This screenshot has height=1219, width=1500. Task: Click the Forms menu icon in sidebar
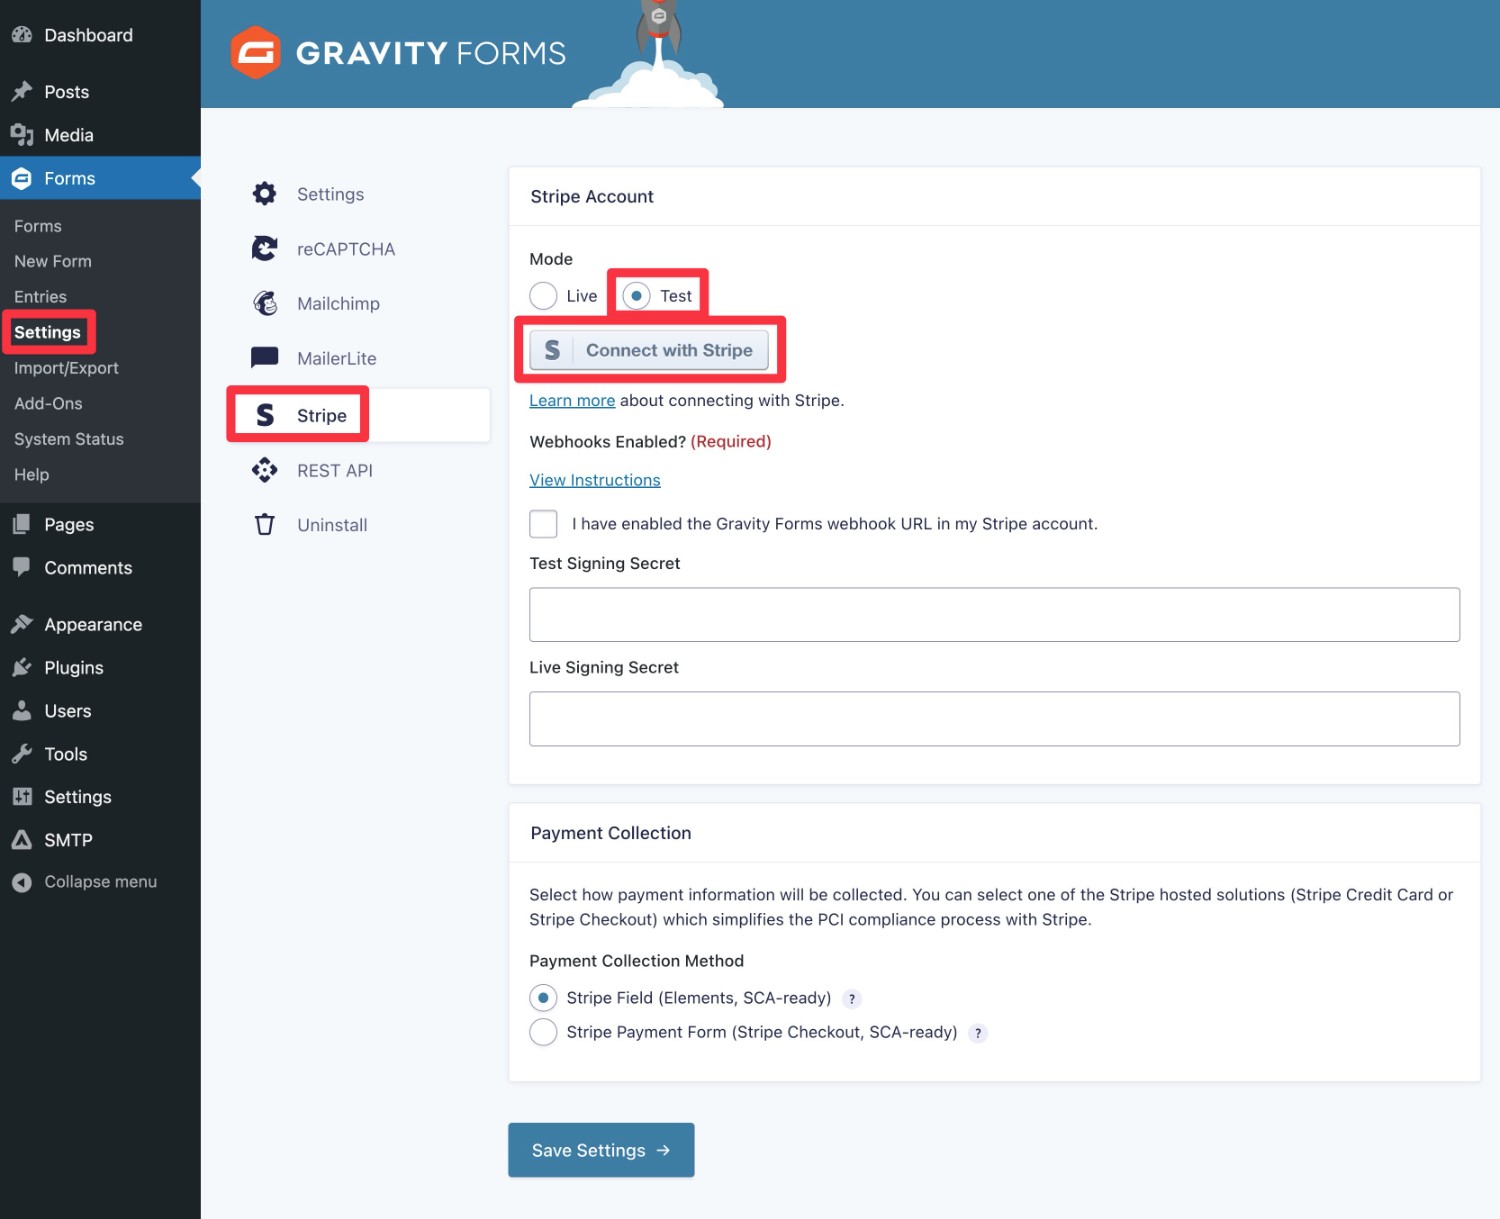point(22,178)
